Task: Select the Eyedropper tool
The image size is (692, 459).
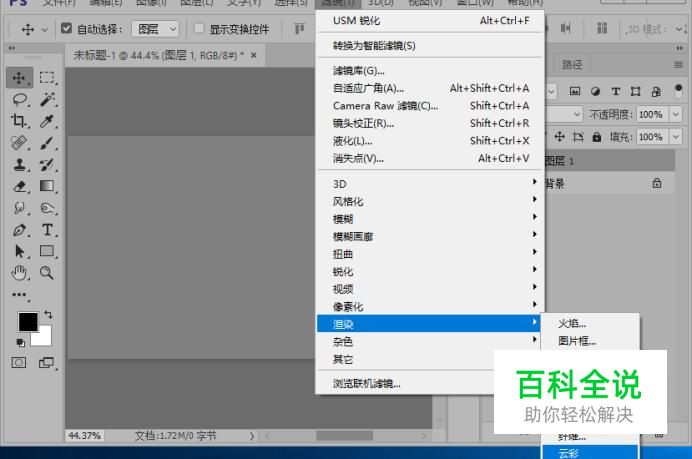Action: tap(47, 121)
